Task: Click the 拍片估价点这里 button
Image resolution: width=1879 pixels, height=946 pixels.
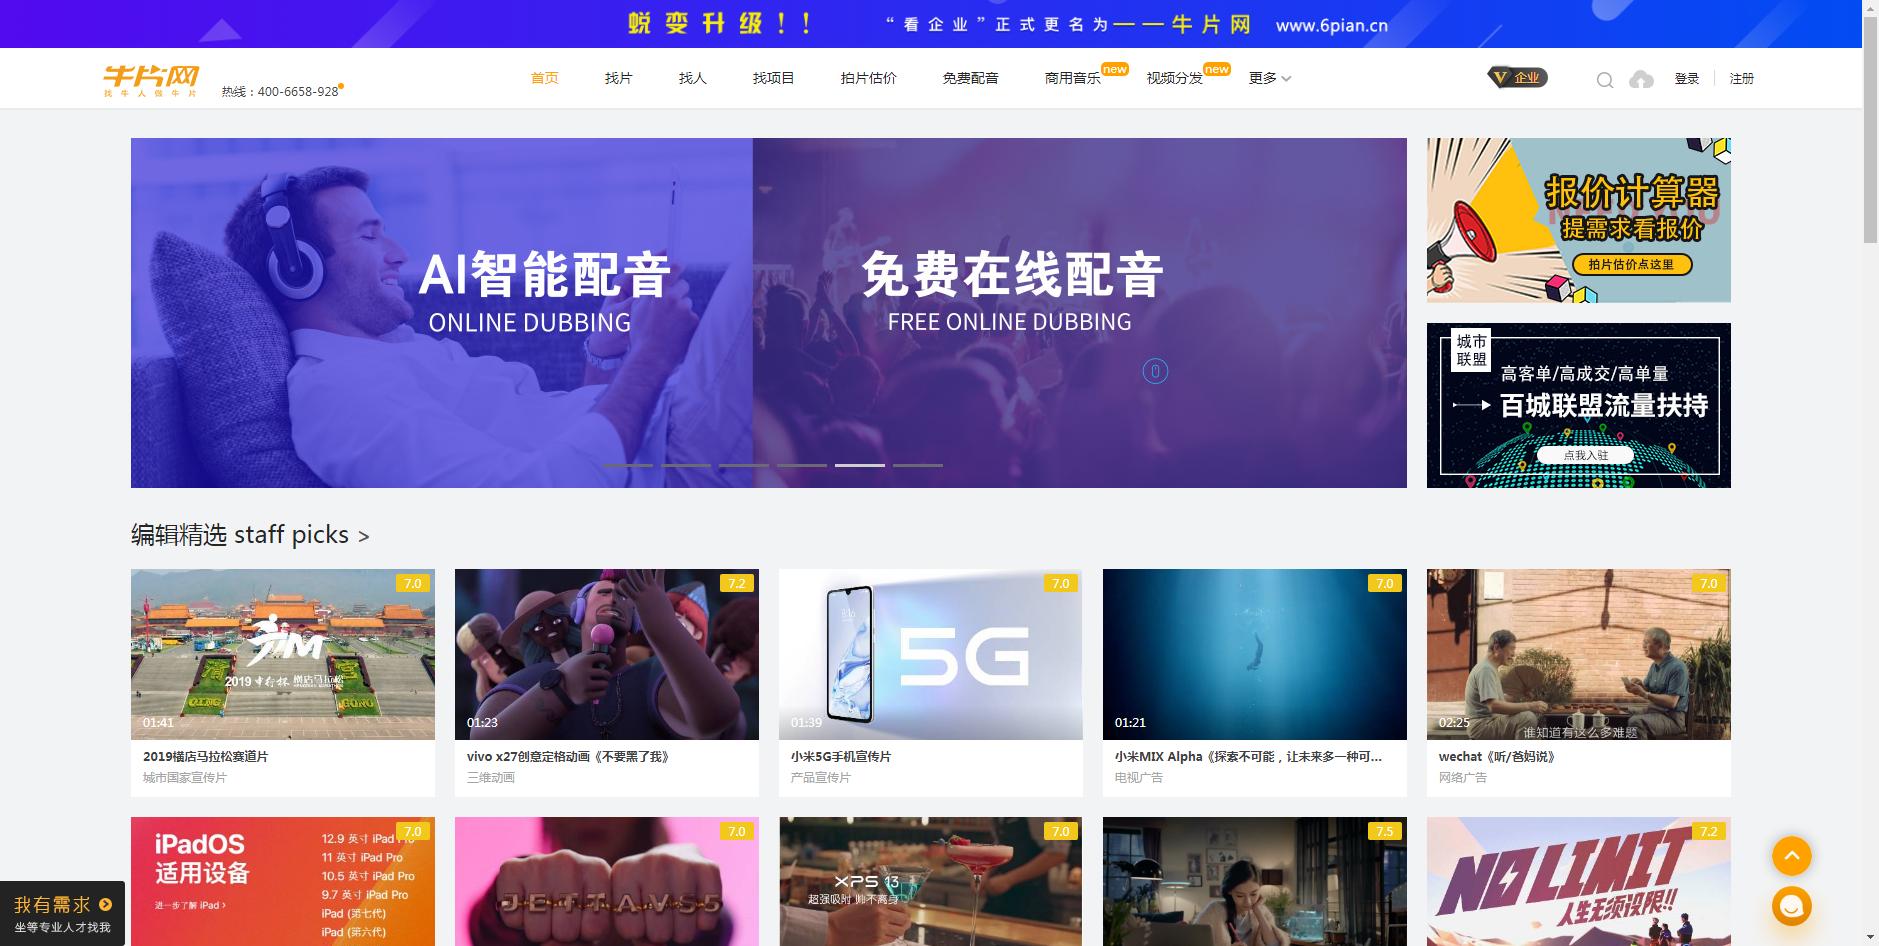Action: (1631, 265)
